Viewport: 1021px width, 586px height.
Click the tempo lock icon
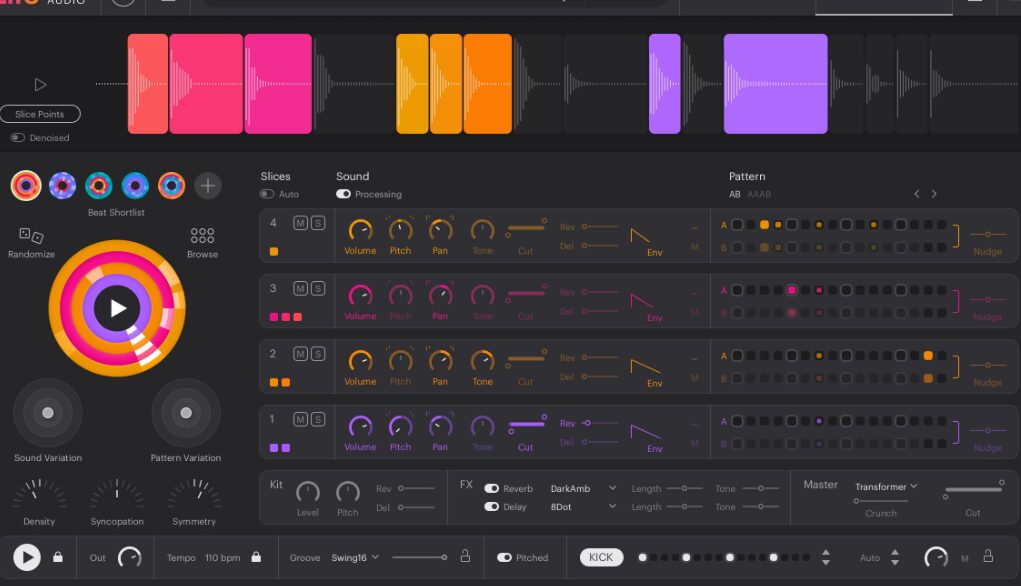256,557
